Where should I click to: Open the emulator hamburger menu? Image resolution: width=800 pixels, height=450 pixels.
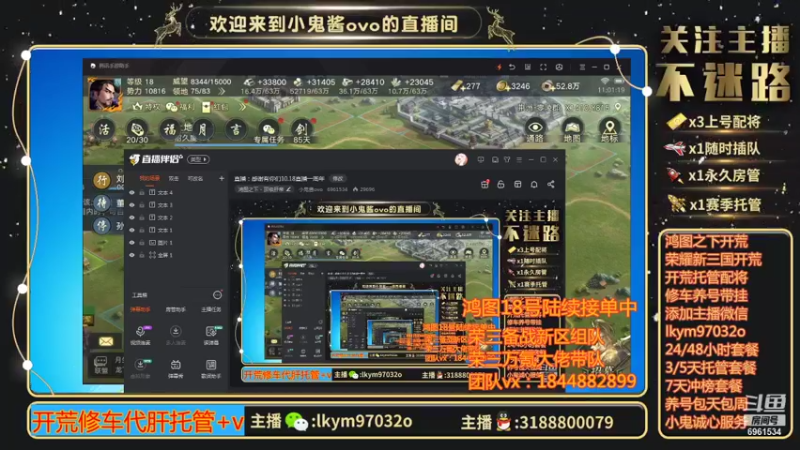pyautogui.click(x=582, y=67)
